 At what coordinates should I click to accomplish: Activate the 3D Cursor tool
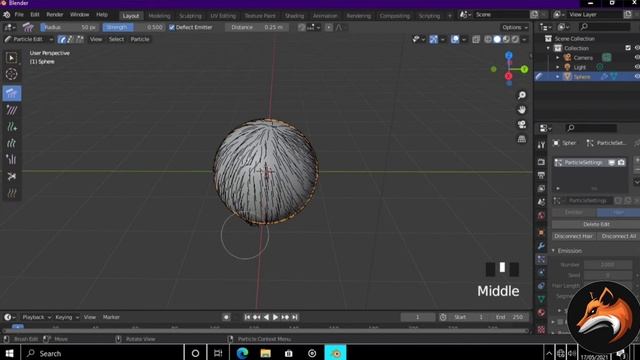12,74
